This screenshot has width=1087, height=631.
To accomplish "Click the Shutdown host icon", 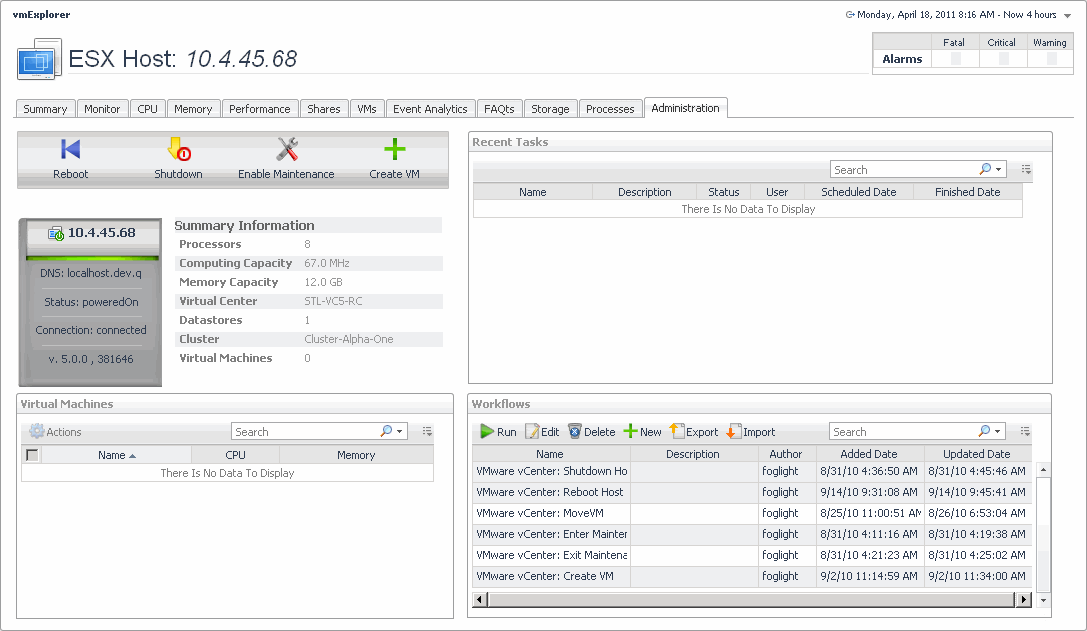I will 178,150.
